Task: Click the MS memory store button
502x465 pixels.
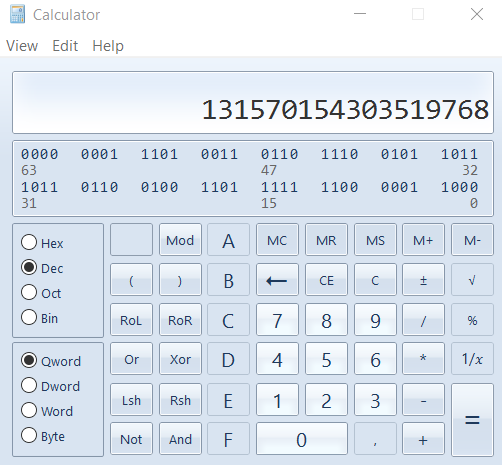Action: point(375,240)
